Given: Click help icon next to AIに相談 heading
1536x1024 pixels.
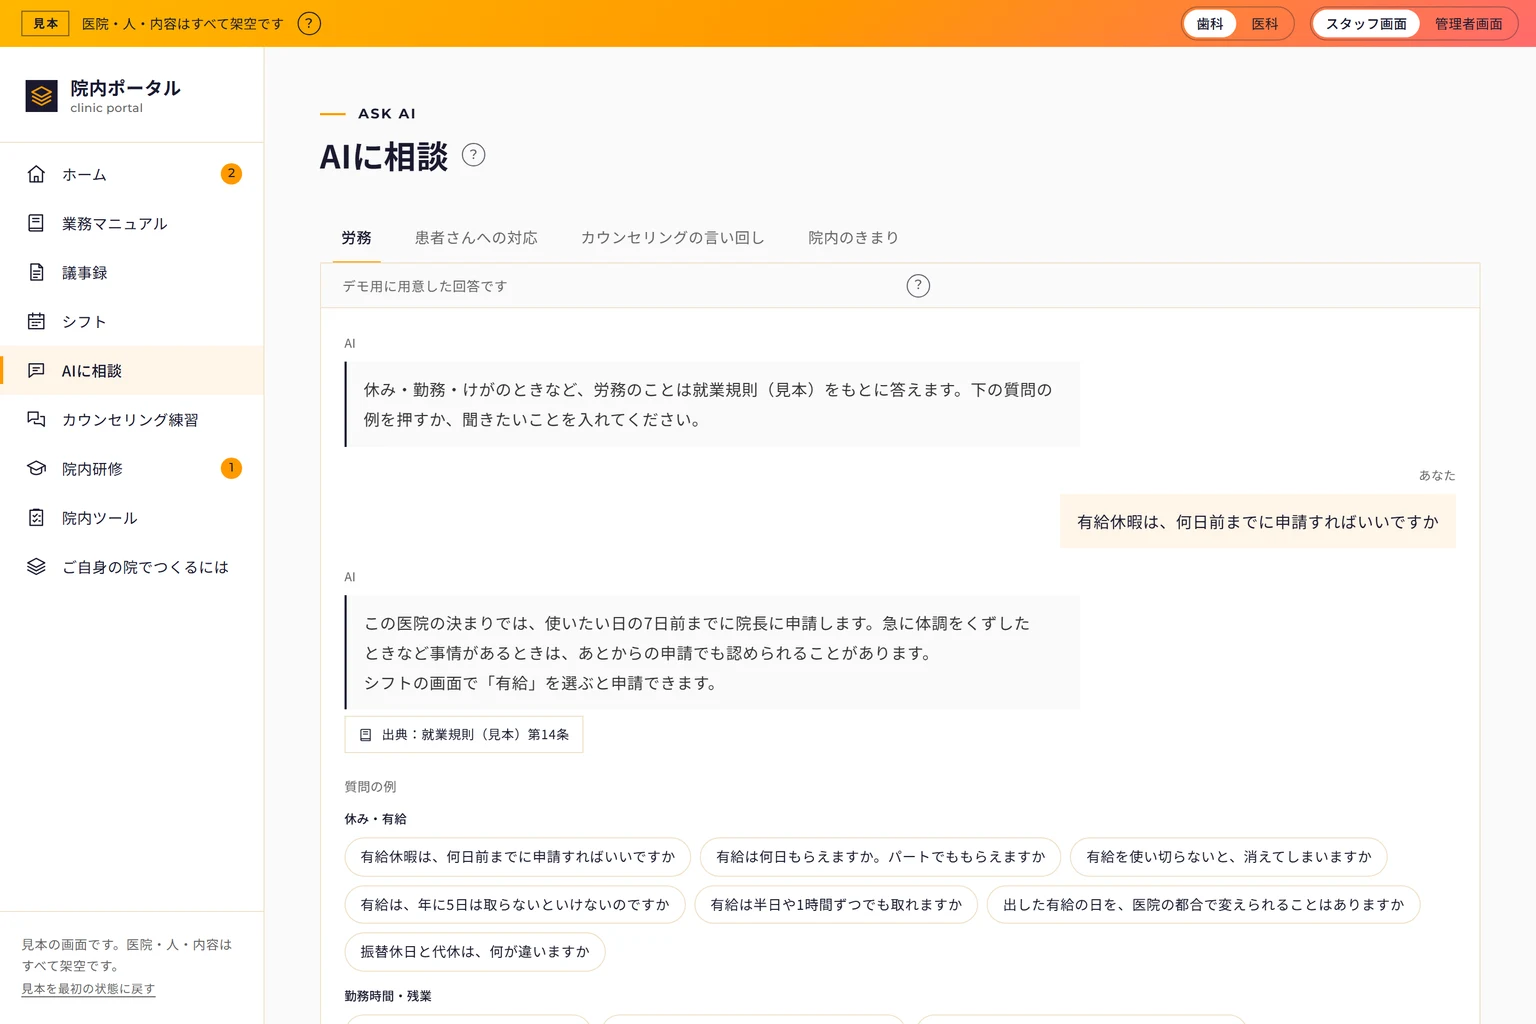Looking at the screenshot, I should [473, 155].
